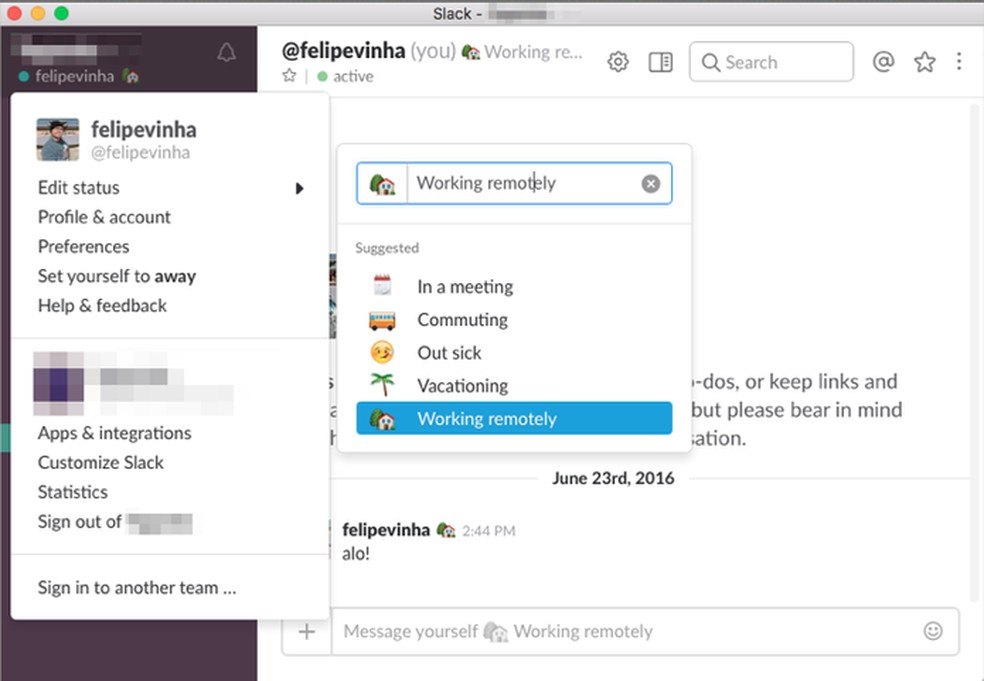Click Help & feedback
Screen dimensions: 984x681
point(102,305)
